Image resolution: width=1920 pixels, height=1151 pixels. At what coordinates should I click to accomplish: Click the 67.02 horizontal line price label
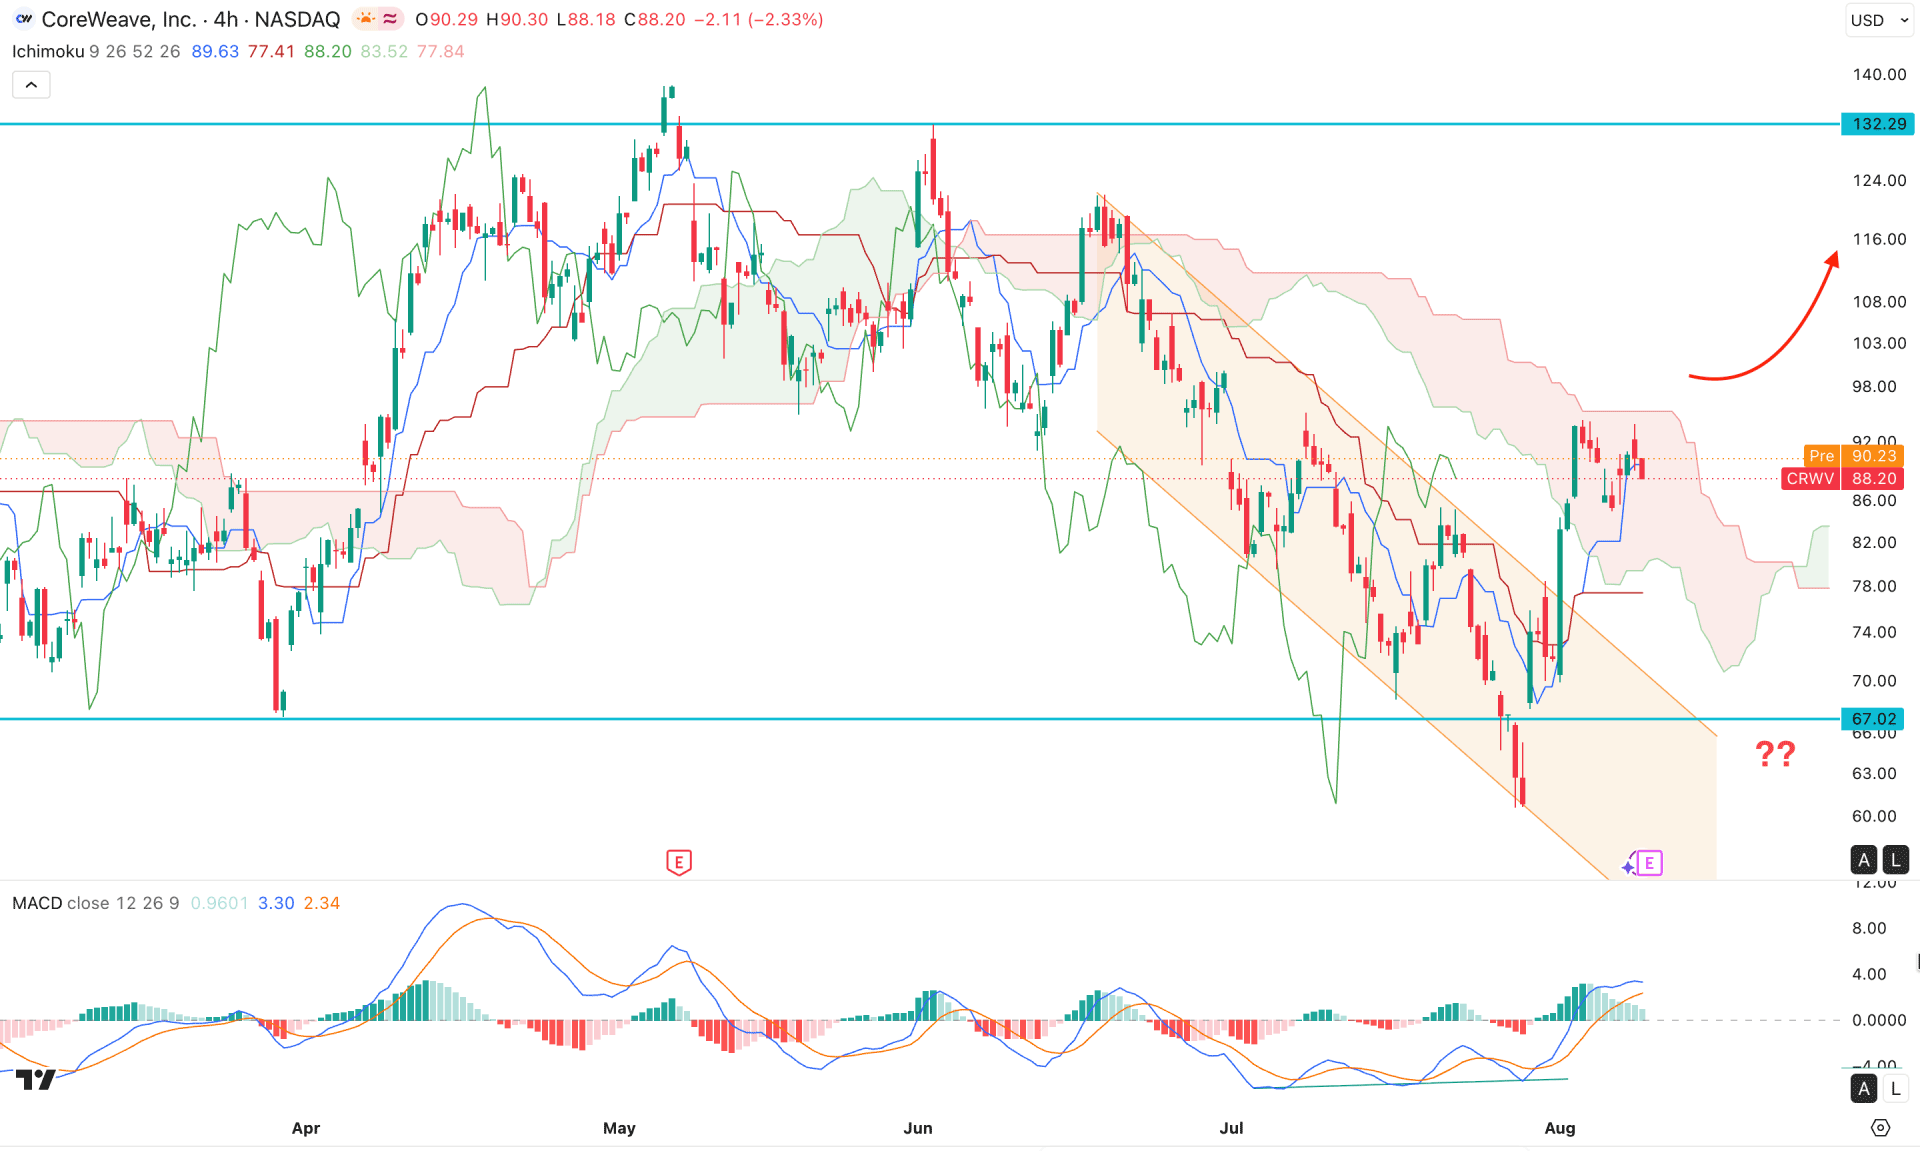pos(1873,719)
